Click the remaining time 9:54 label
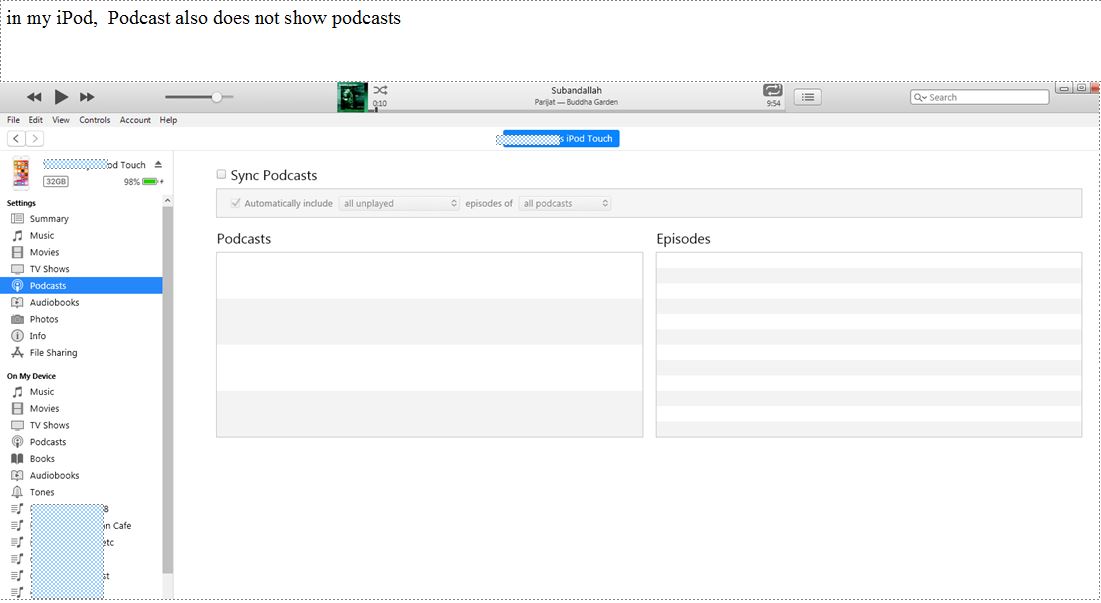 point(773,103)
